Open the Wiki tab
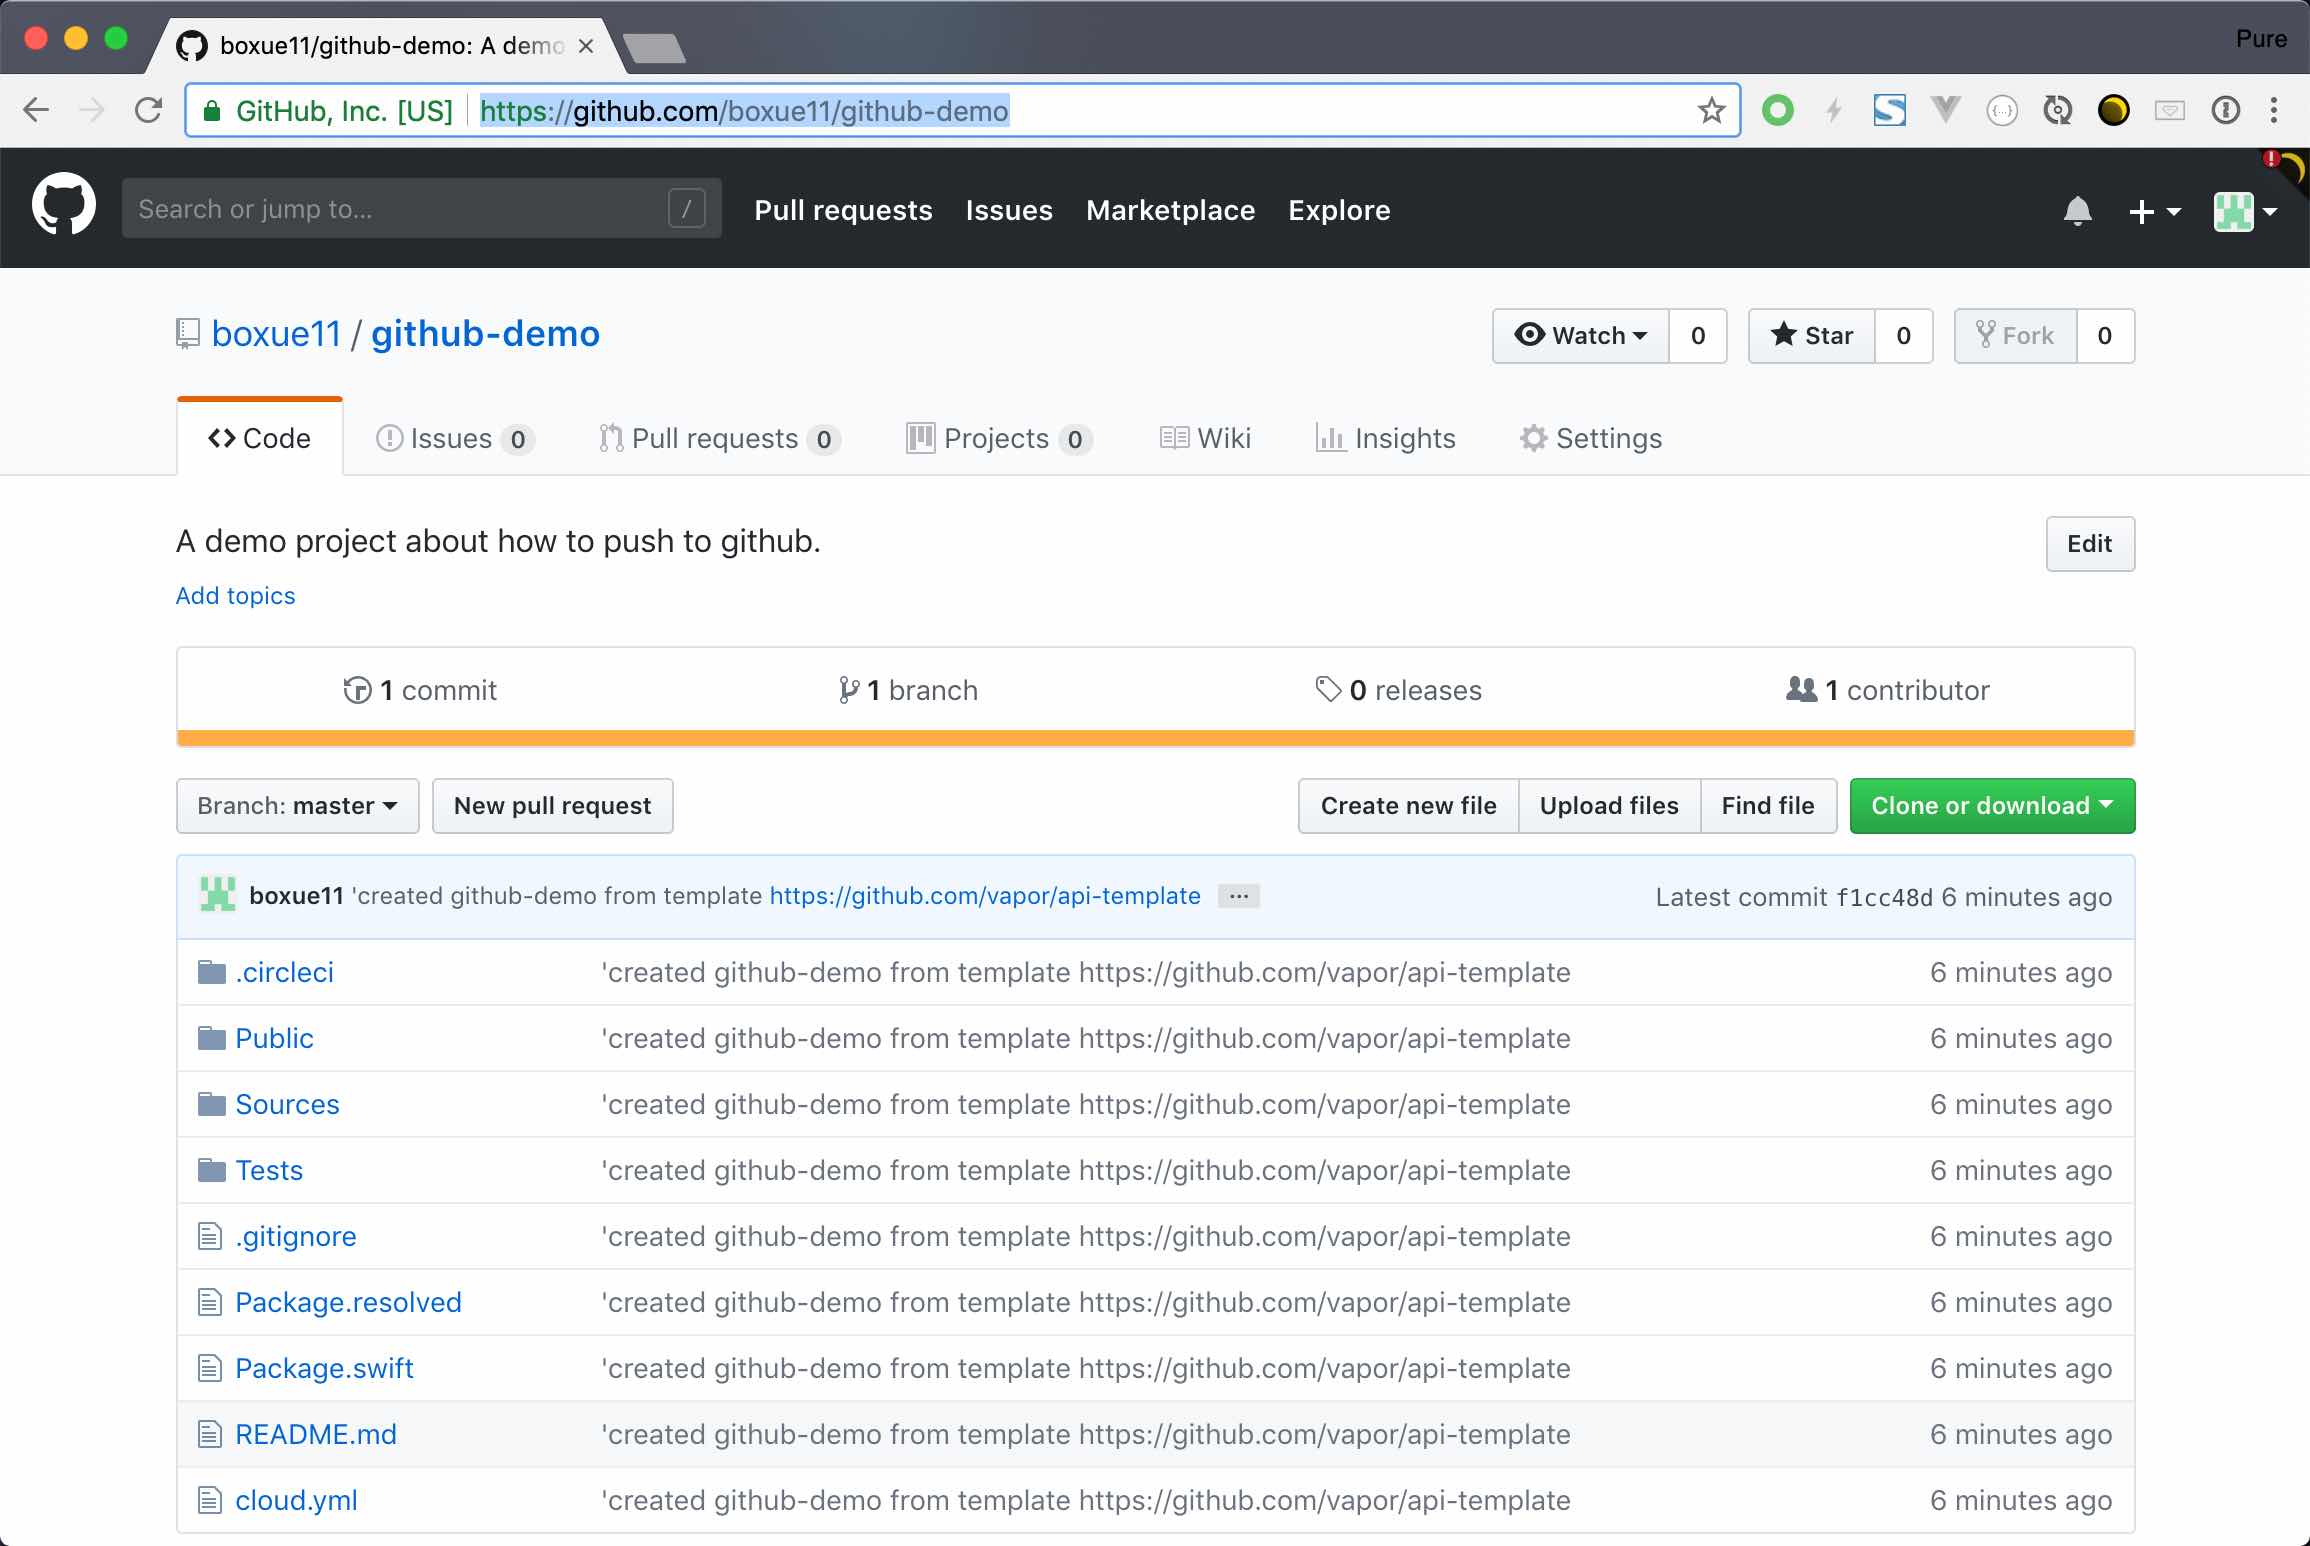This screenshot has width=2310, height=1546. click(1205, 438)
